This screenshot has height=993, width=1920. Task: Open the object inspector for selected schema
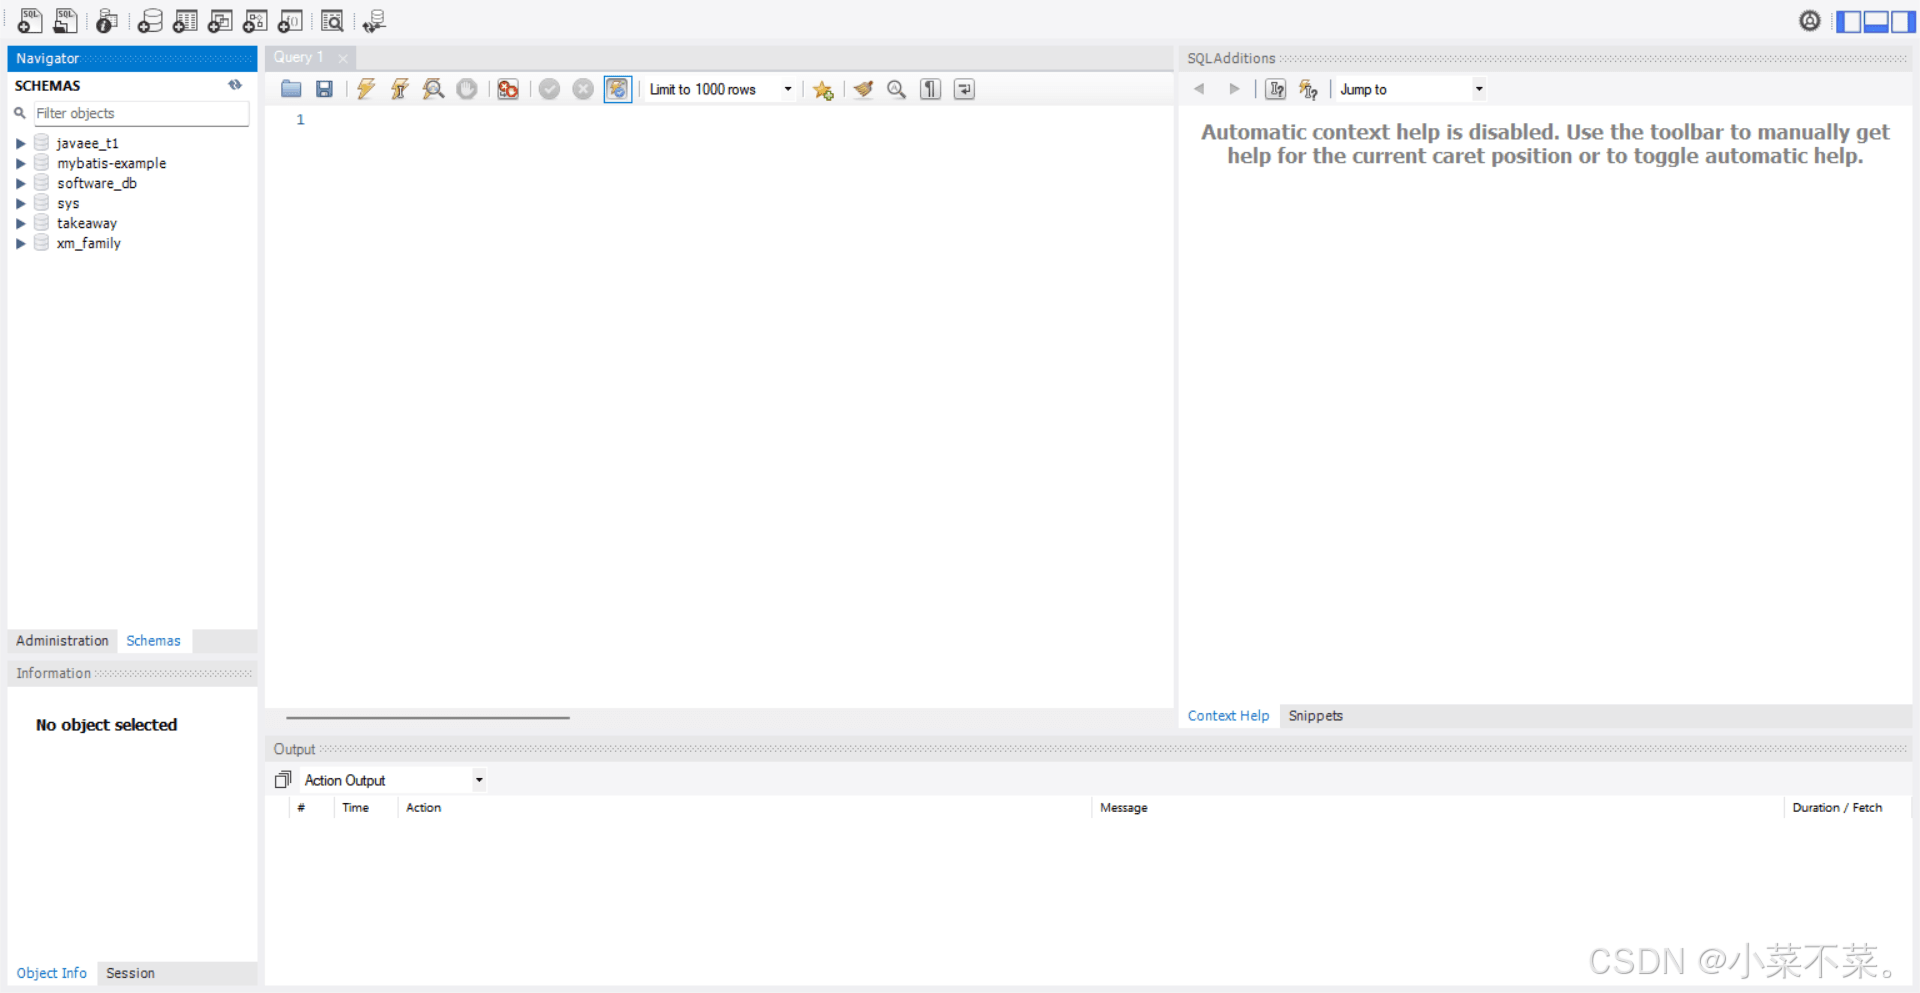click(107, 20)
